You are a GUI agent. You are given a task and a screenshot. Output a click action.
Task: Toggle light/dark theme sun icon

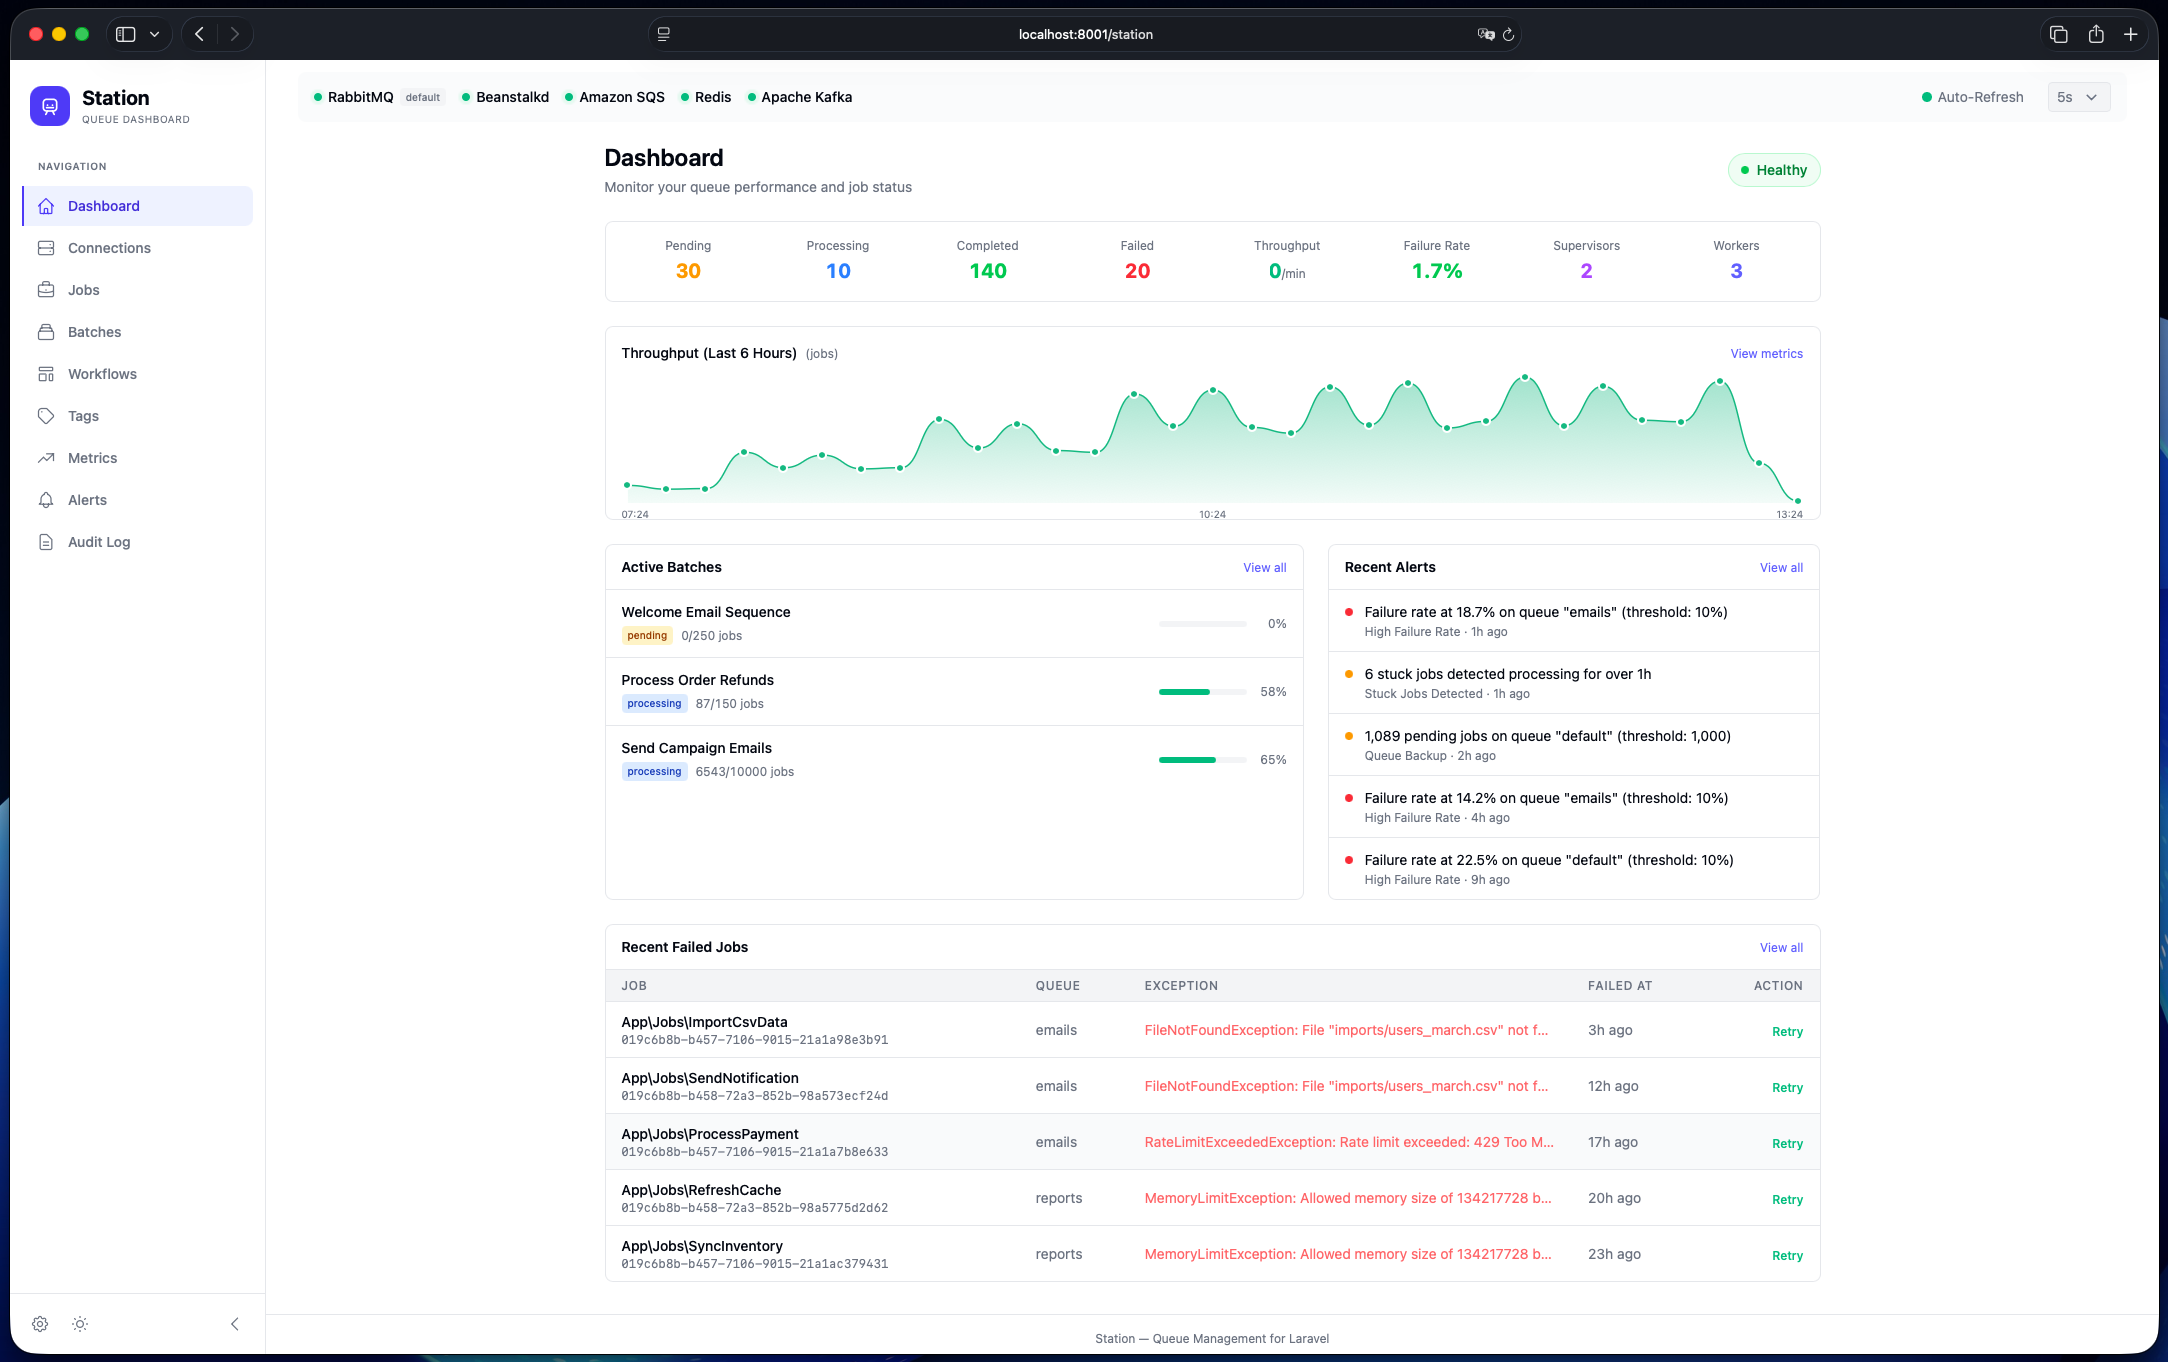click(80, 1324)
